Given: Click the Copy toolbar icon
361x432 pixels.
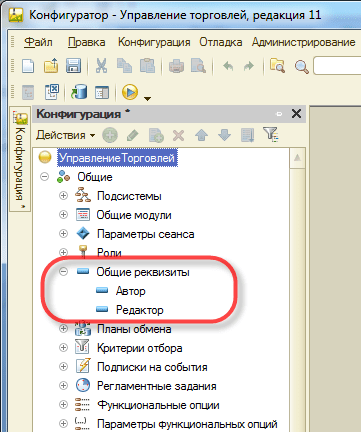Looking at the screenshot, I should pos(124,66).
